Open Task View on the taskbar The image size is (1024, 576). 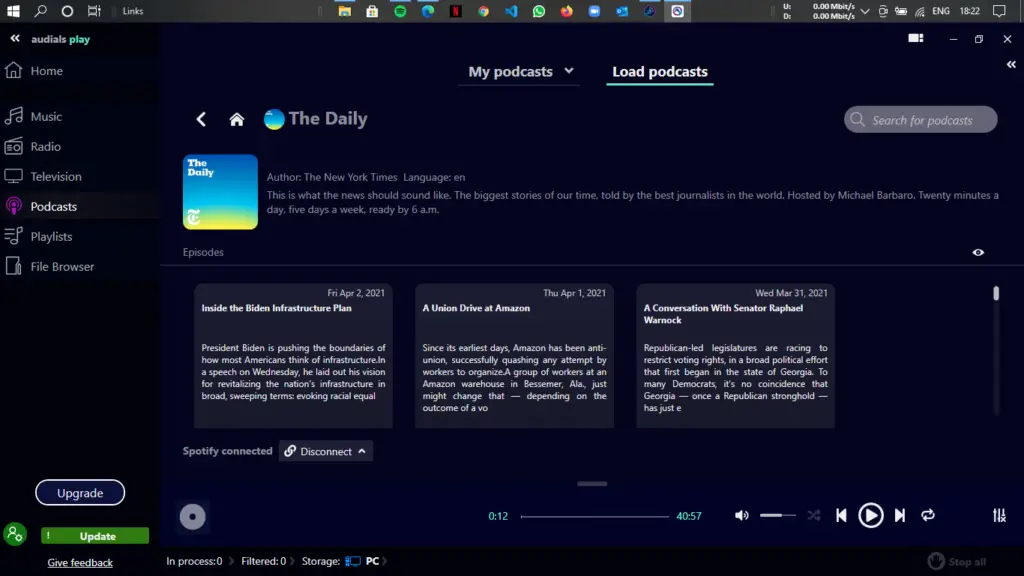94,11
